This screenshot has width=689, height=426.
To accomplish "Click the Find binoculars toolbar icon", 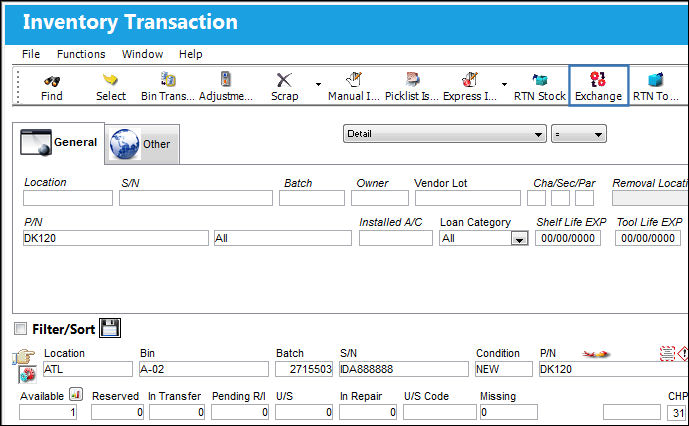I will pyautogui.click(x=52, y=81).
